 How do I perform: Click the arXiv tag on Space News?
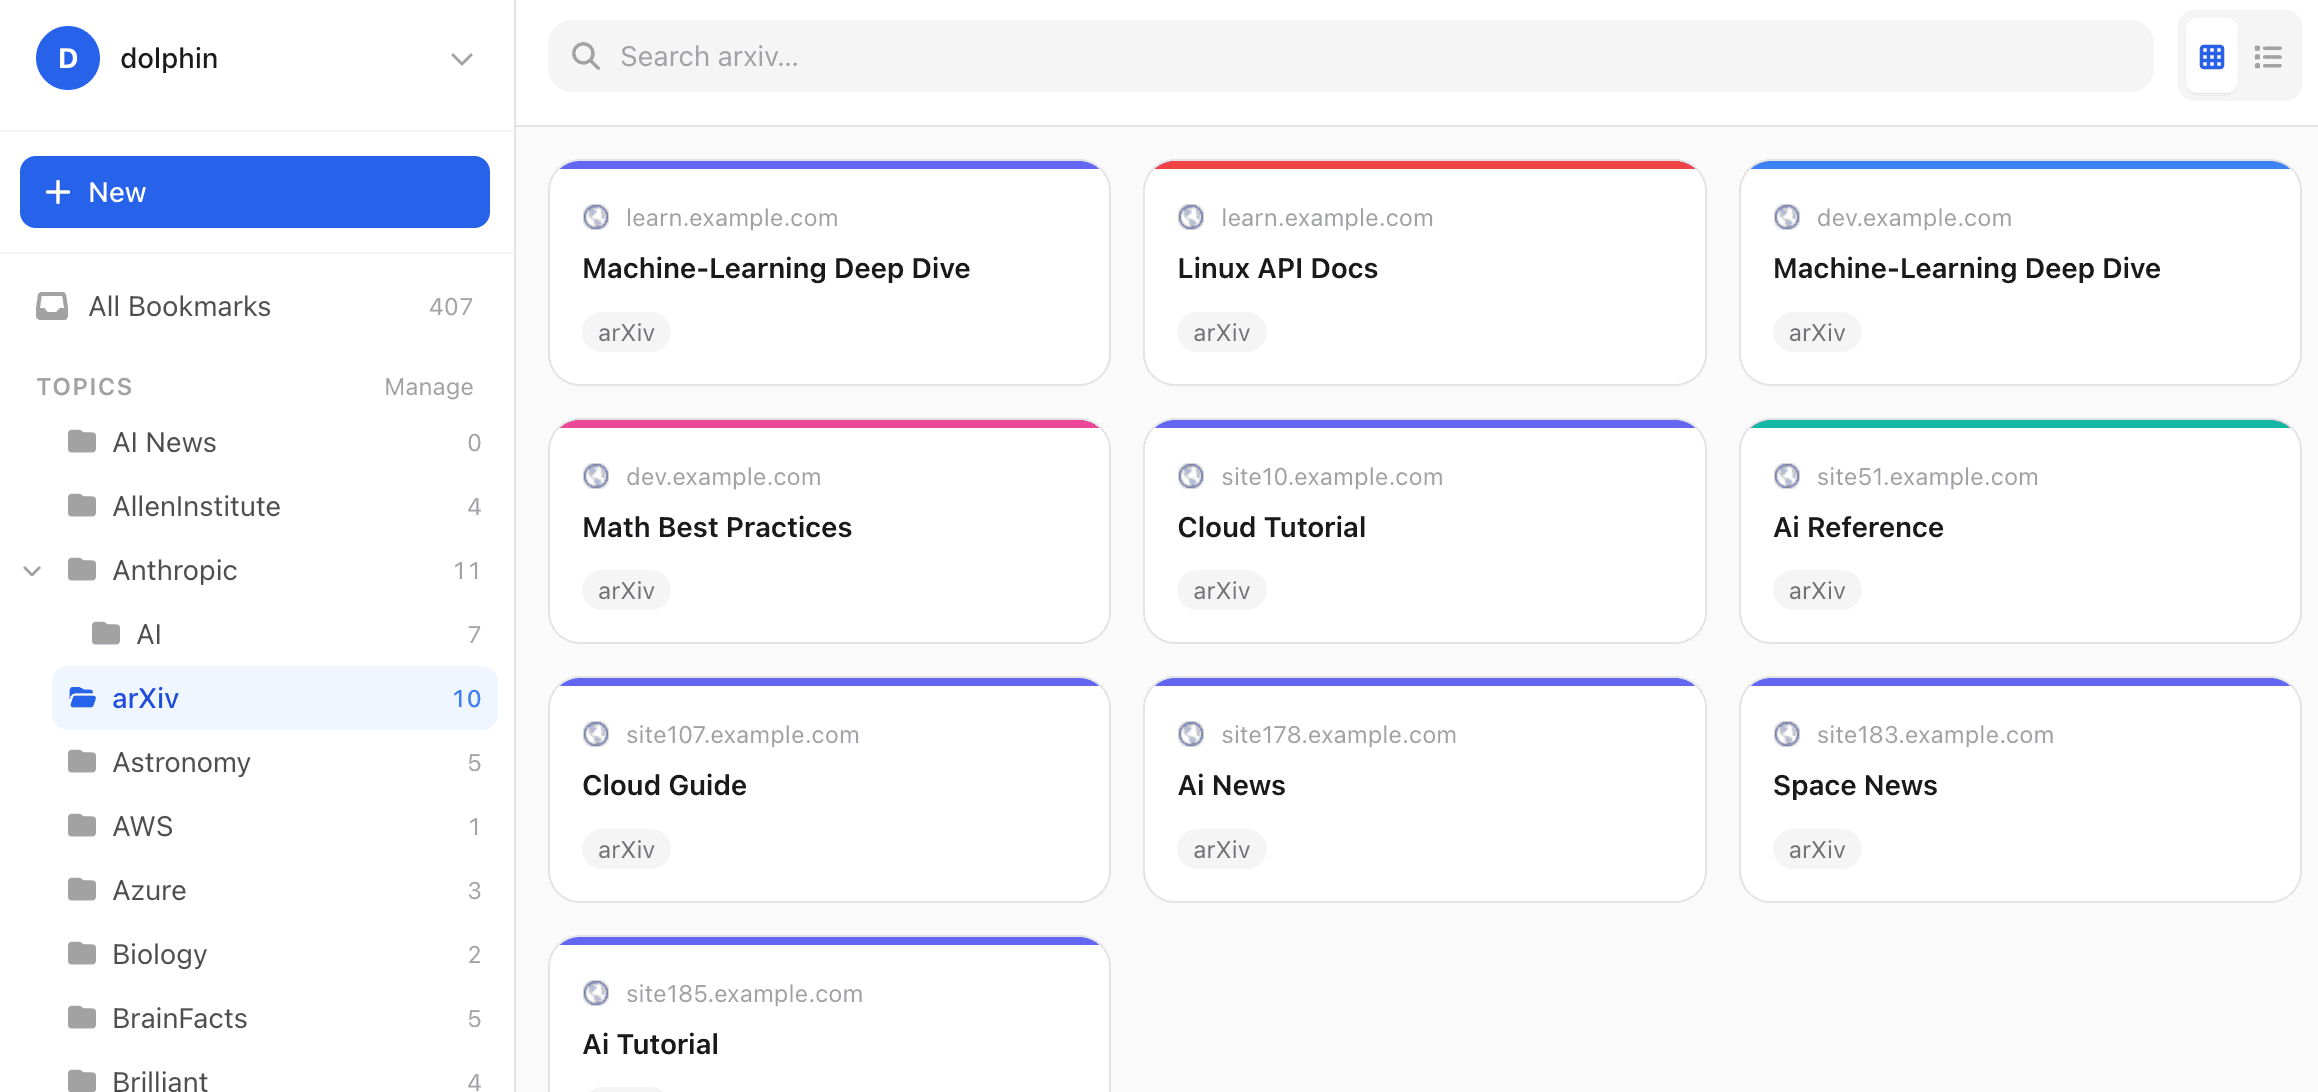coord(1817,850)
